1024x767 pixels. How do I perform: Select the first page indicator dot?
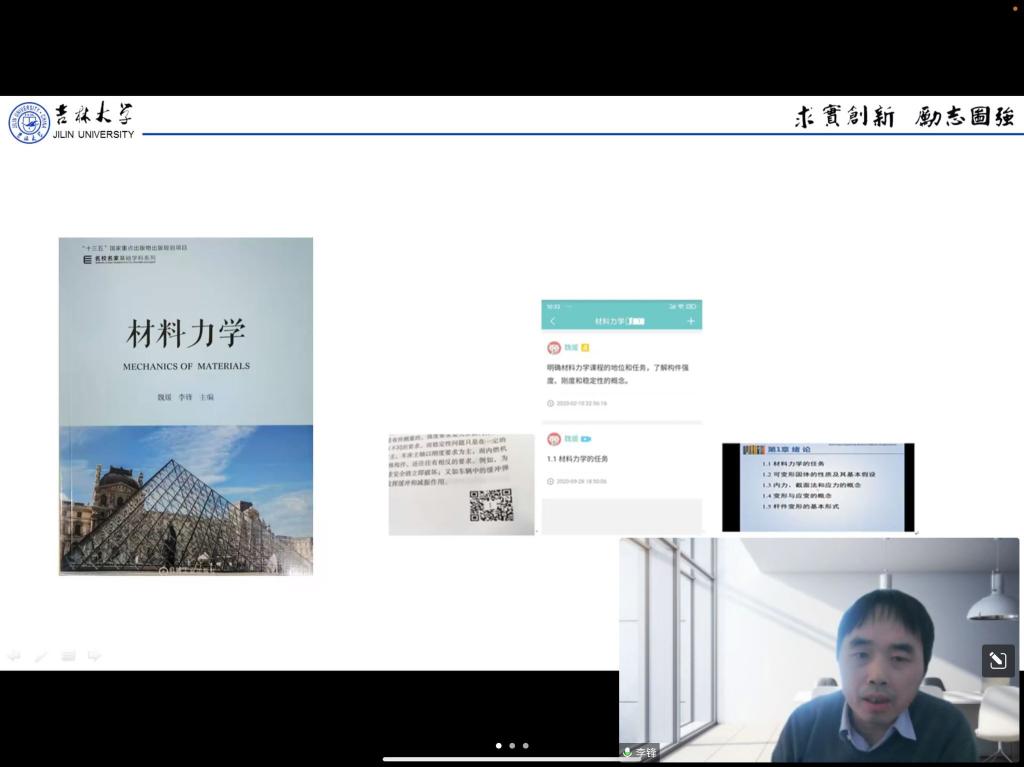[498, 745]
